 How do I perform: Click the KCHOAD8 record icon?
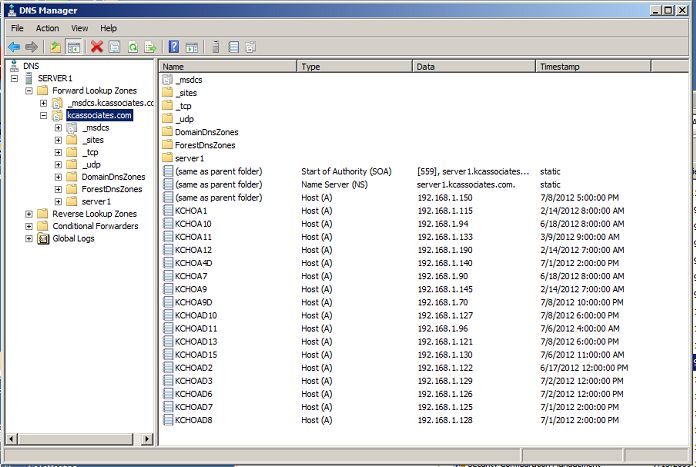pos(168,420)
